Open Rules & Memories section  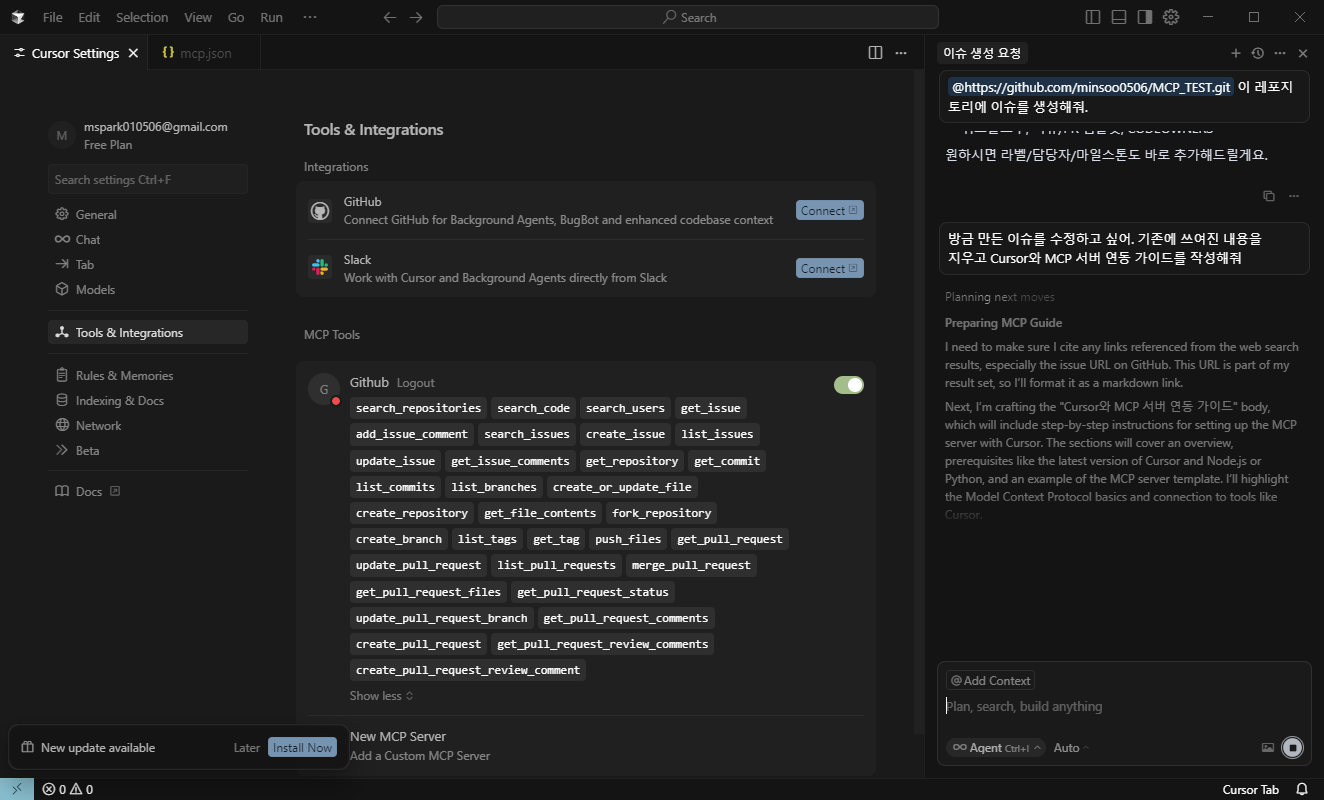tap(148, 375)
